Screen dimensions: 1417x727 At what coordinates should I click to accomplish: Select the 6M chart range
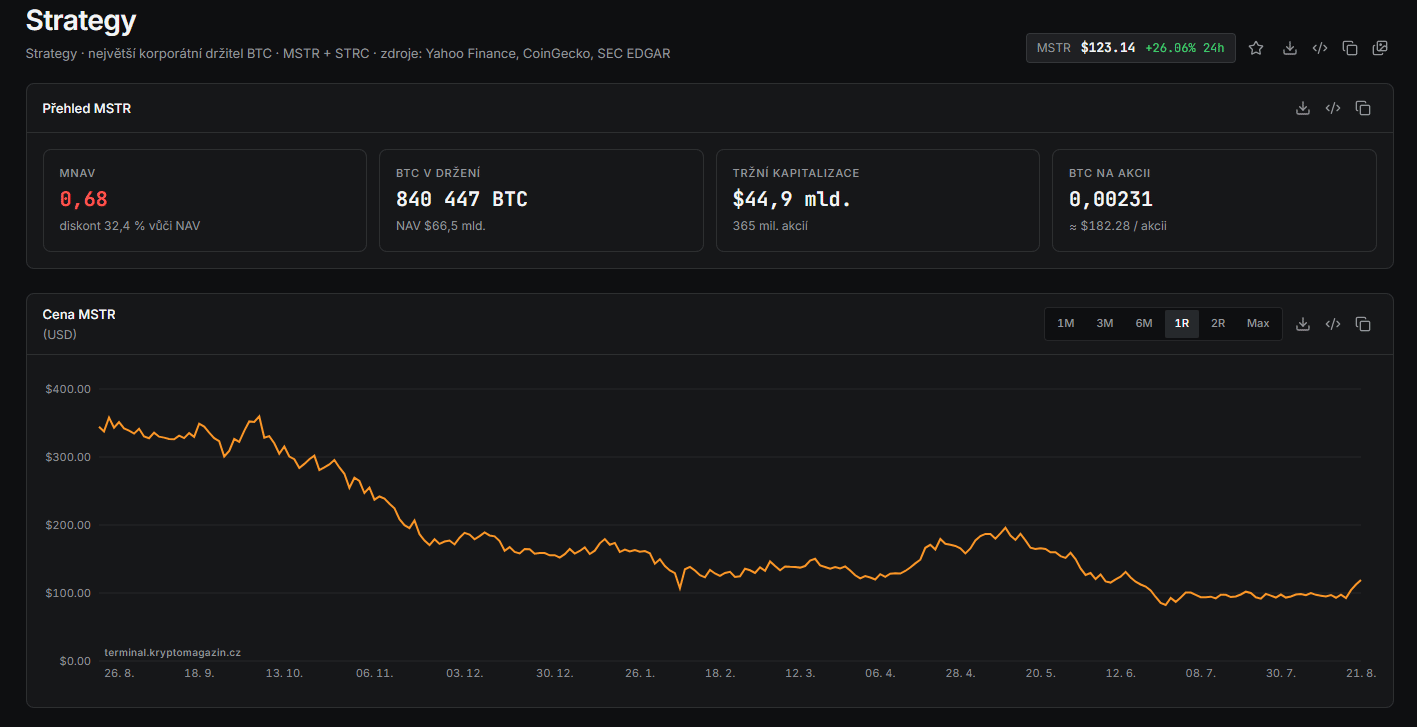[x=1144, y=323]
